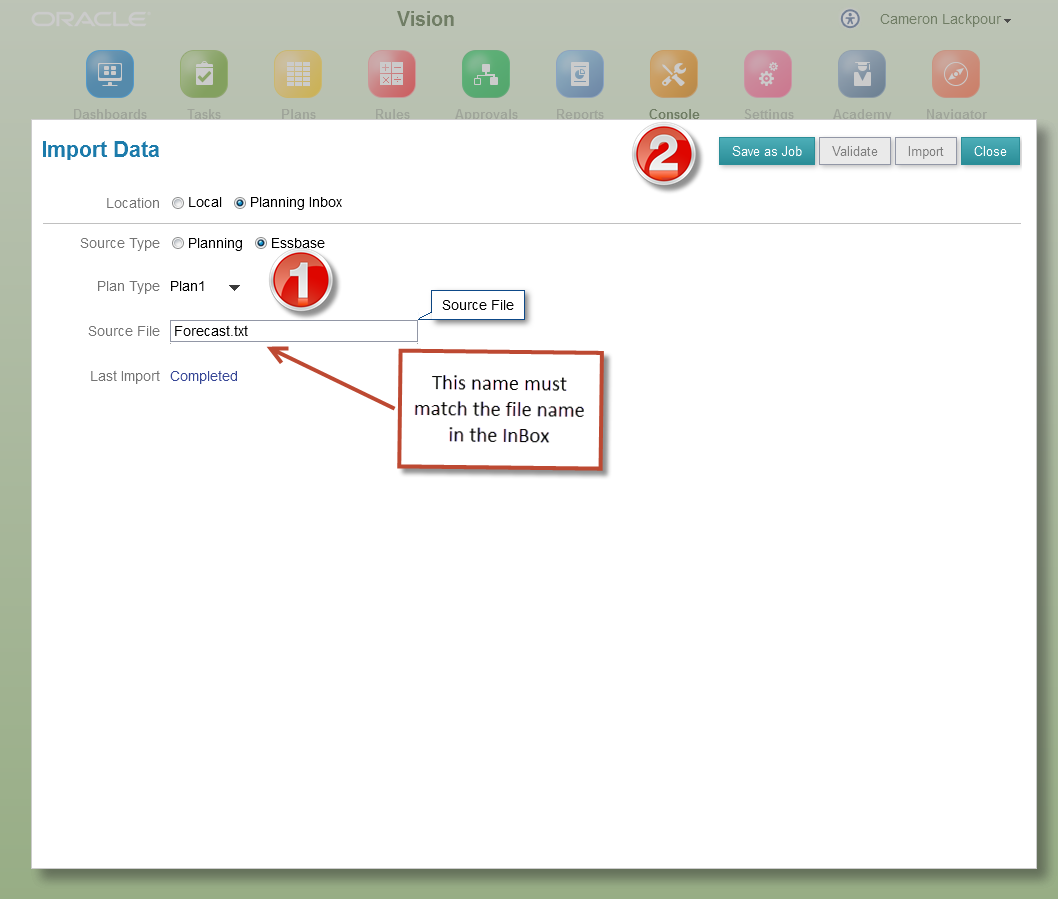Click the accessibility settings icon

[x=850, y=19]
